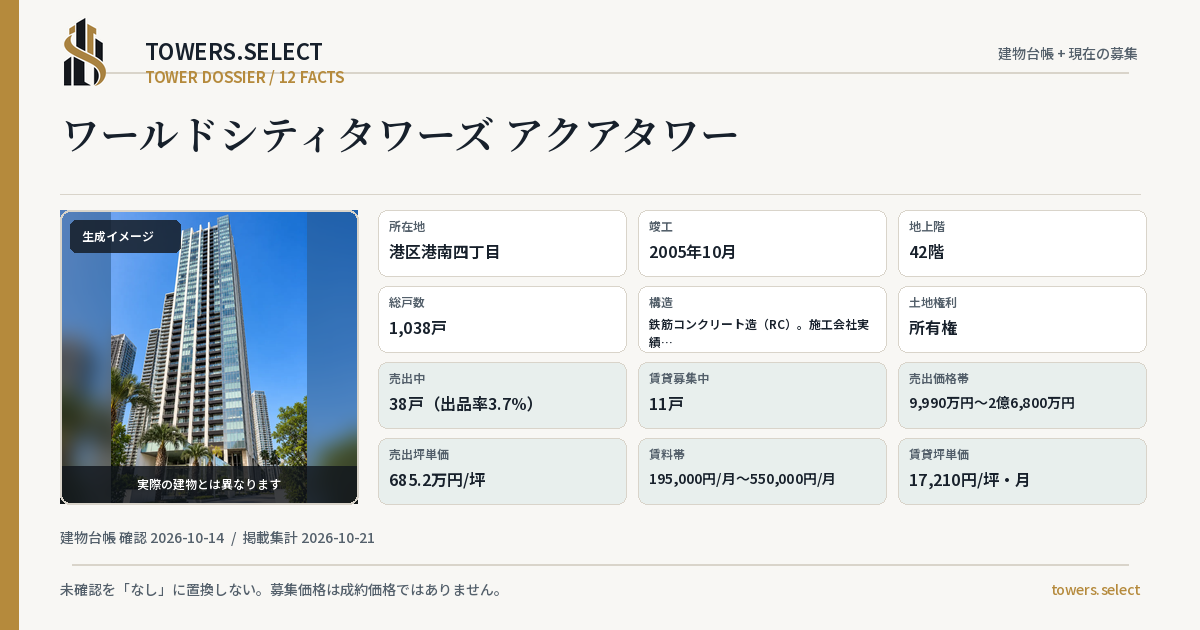
Task: Select the 賃貸坪単価 17,210円/坪・月 card
Action: point(1022,471)
